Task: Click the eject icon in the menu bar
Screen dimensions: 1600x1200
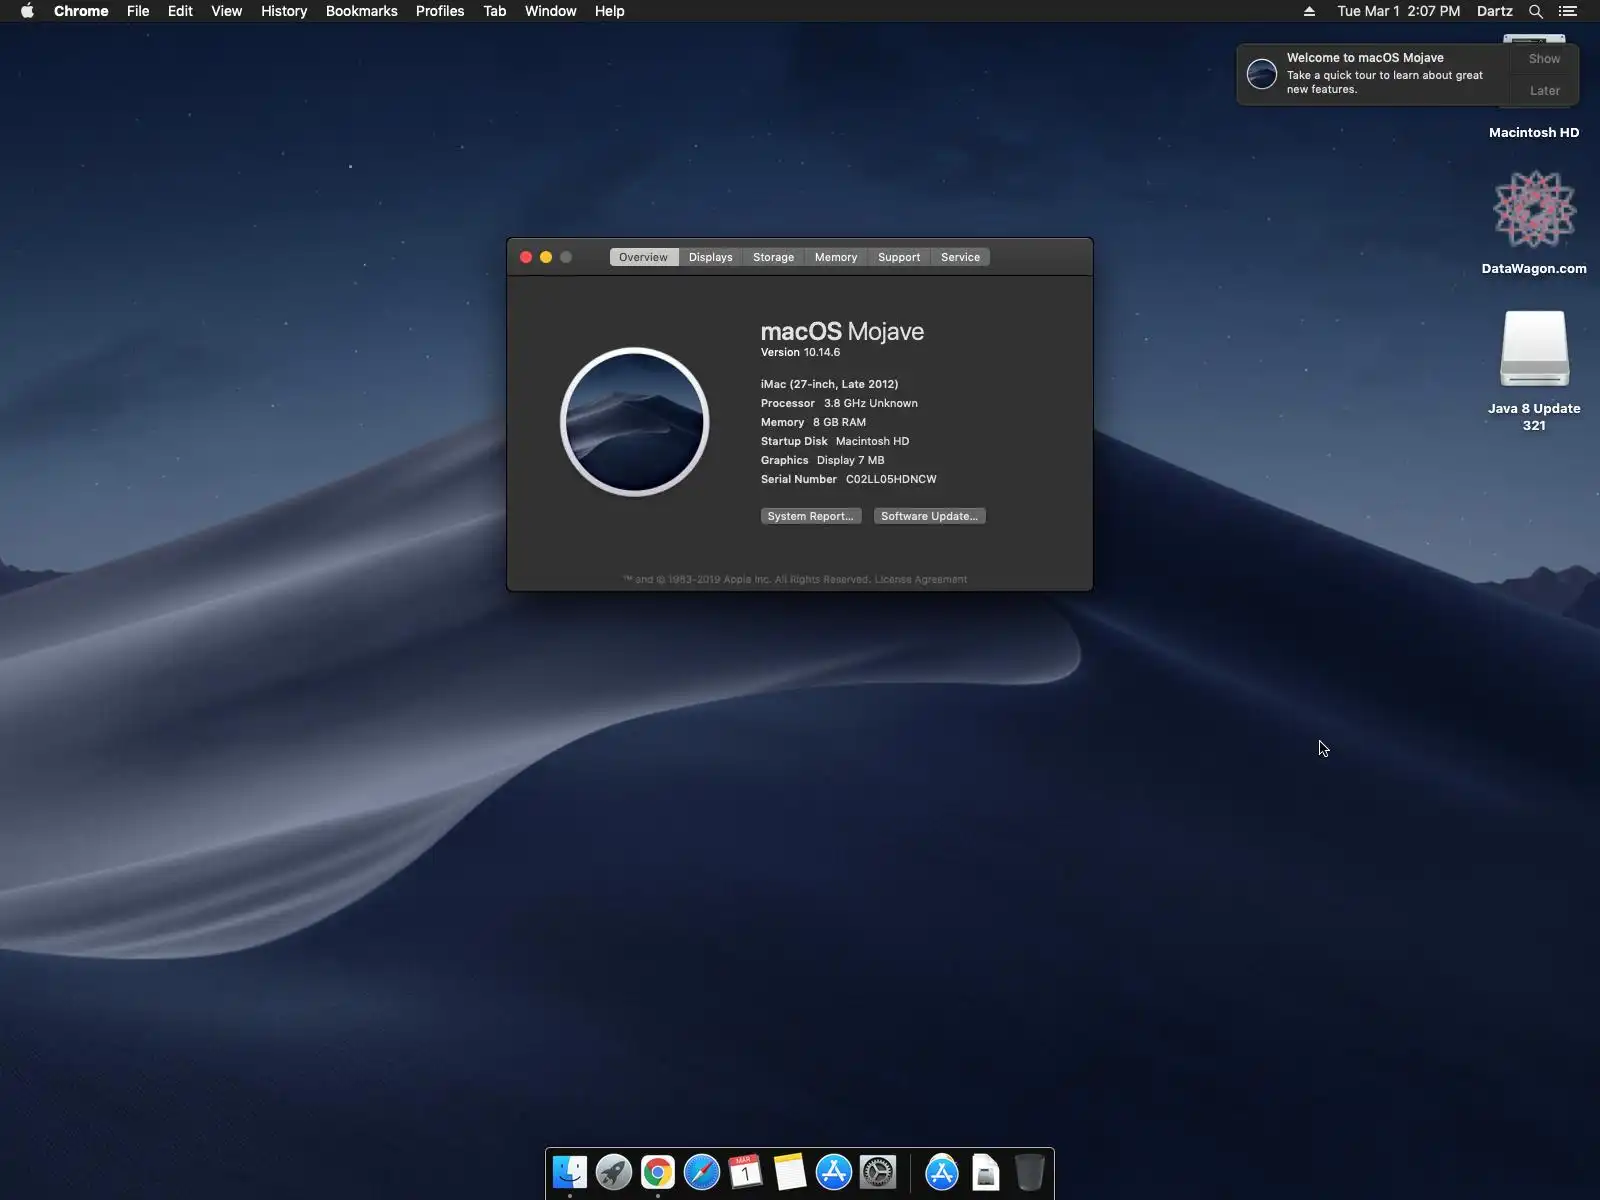Action: (x=1309, y=11)
